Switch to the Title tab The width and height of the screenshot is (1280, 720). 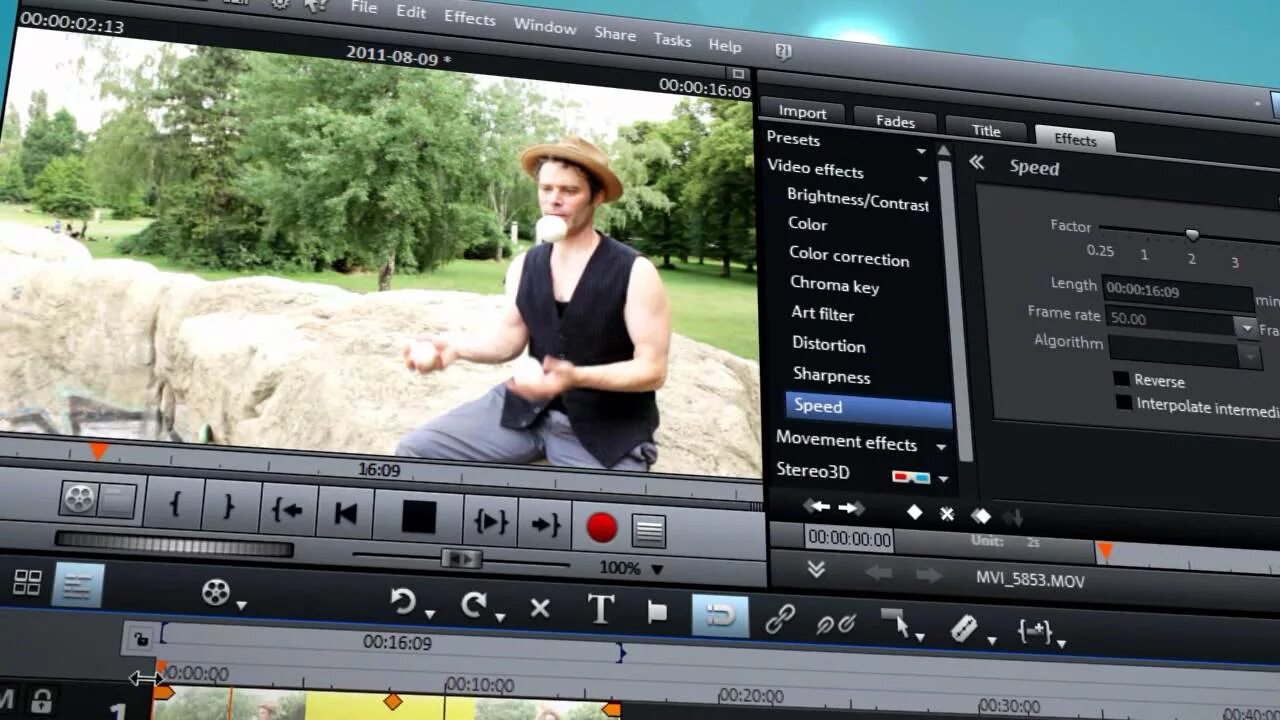(986, 129)
